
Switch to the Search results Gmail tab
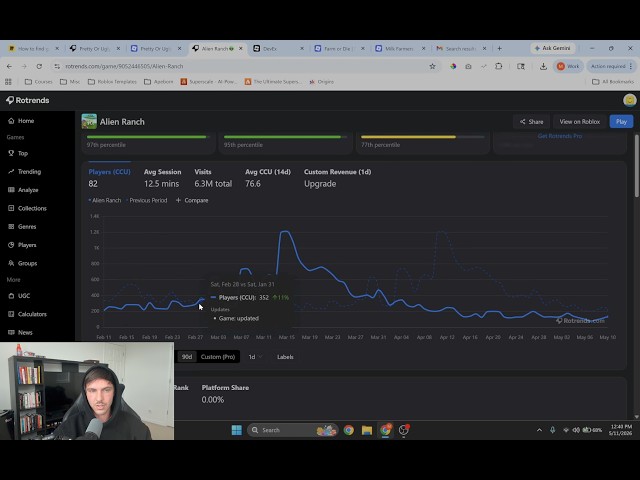click(x=461, y=48)
